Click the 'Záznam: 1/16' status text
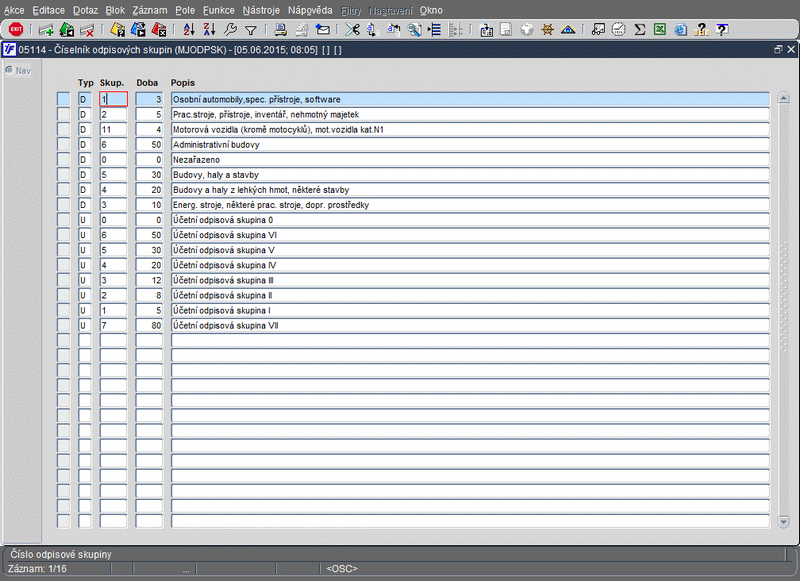800x581 pixels. (37, 568)
